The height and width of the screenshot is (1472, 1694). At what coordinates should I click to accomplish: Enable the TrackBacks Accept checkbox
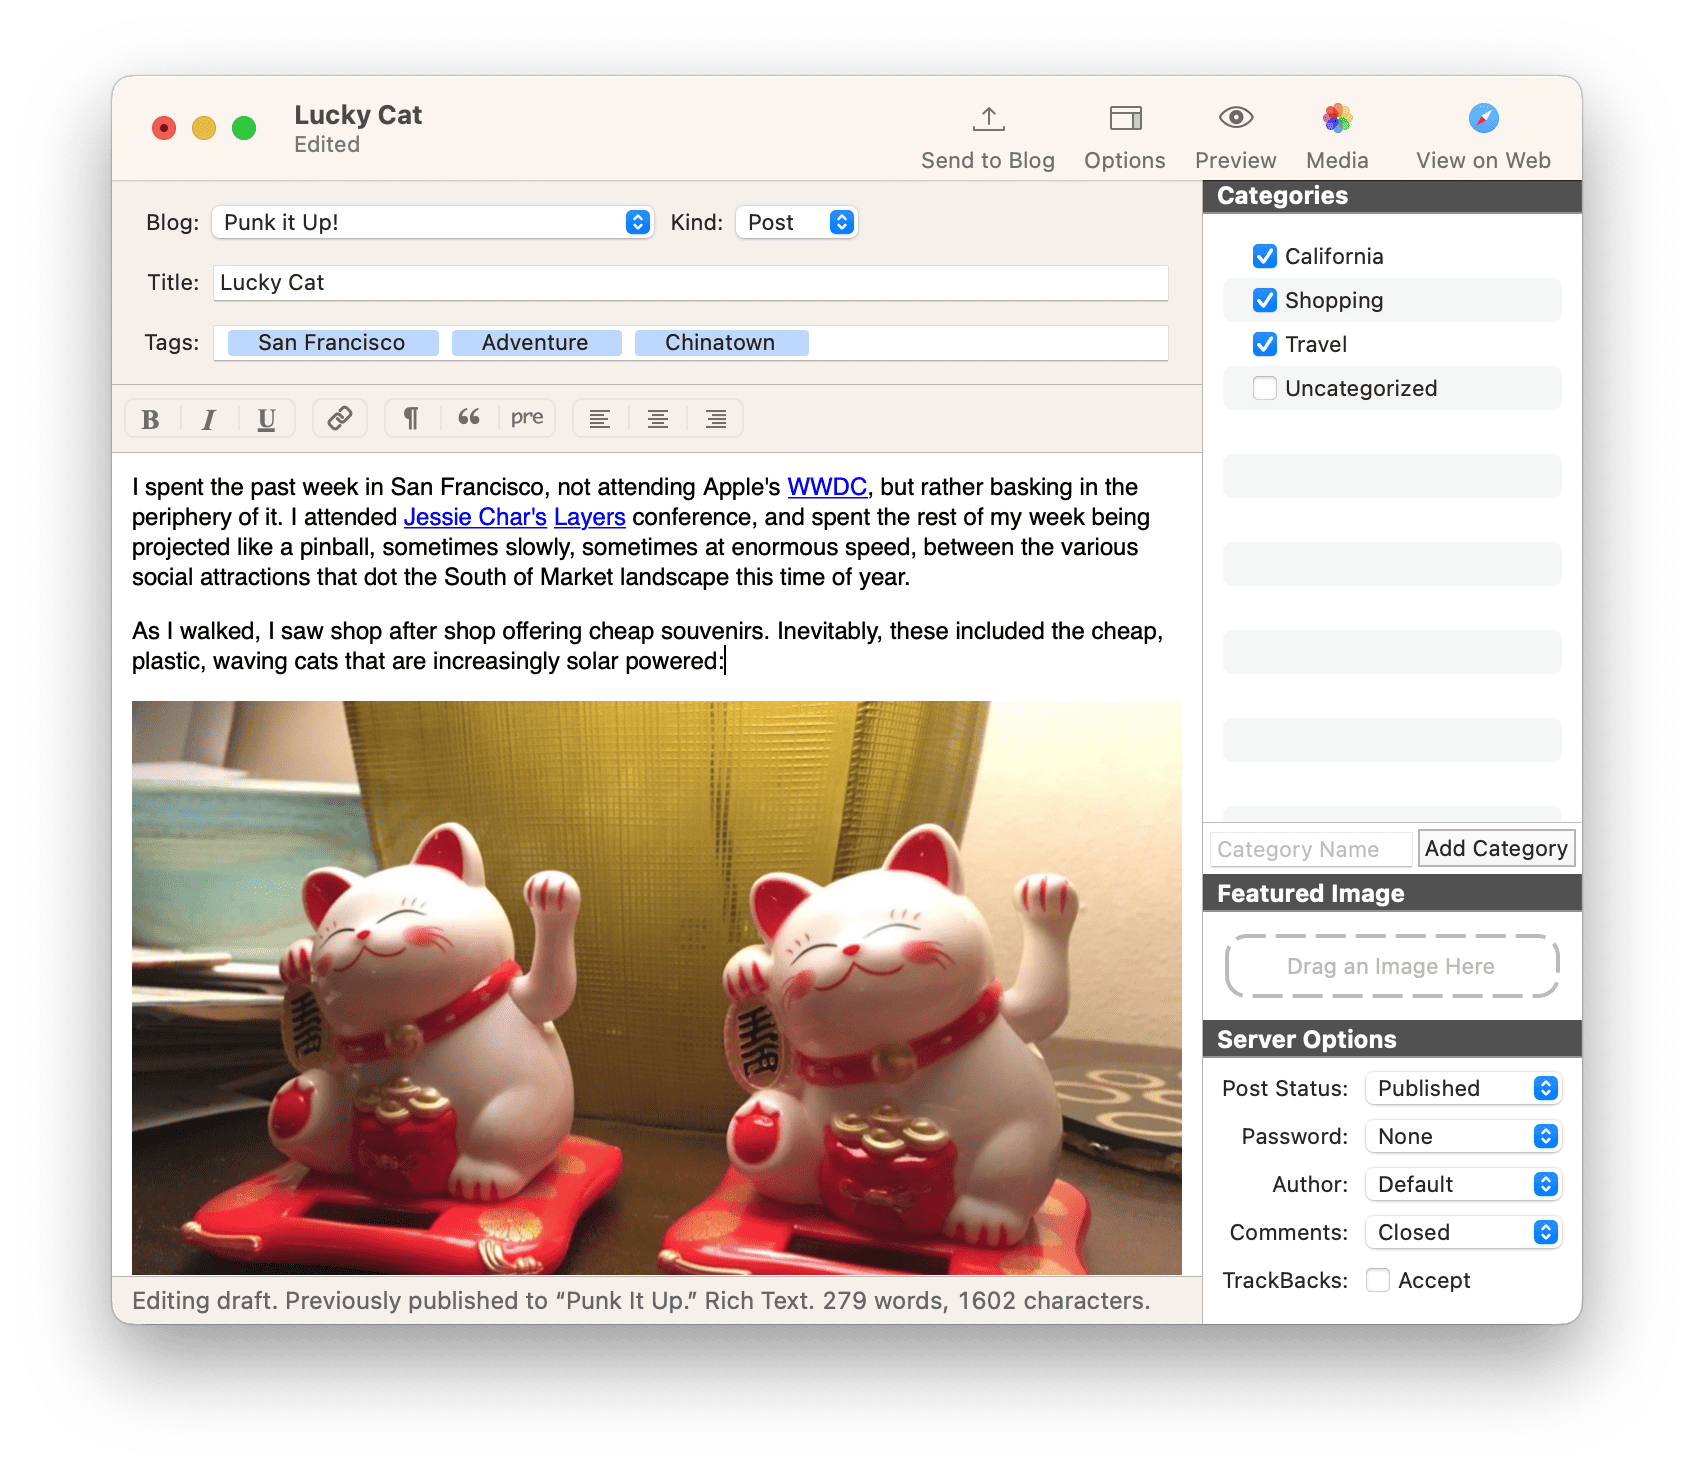click(1378, 1280)
